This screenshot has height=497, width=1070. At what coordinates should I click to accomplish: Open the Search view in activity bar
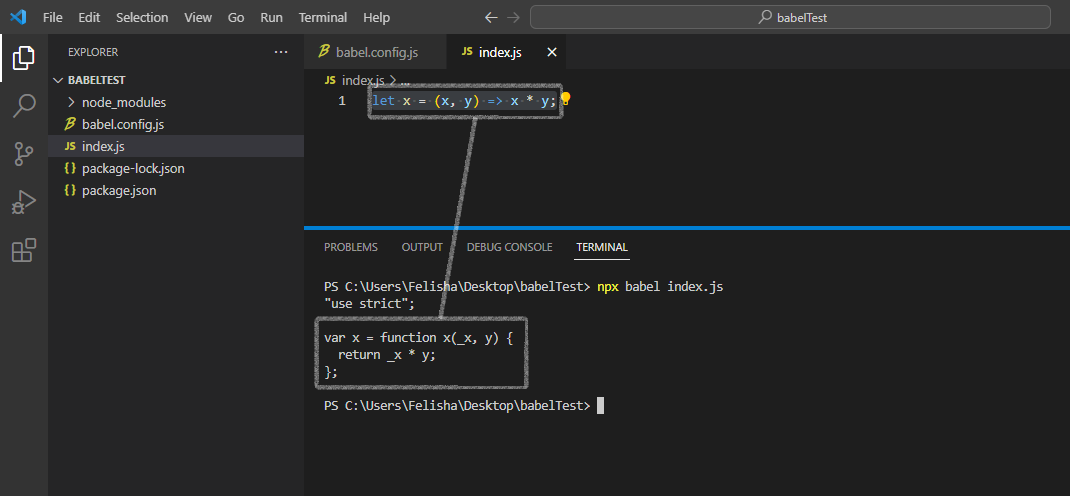(24, 106)
